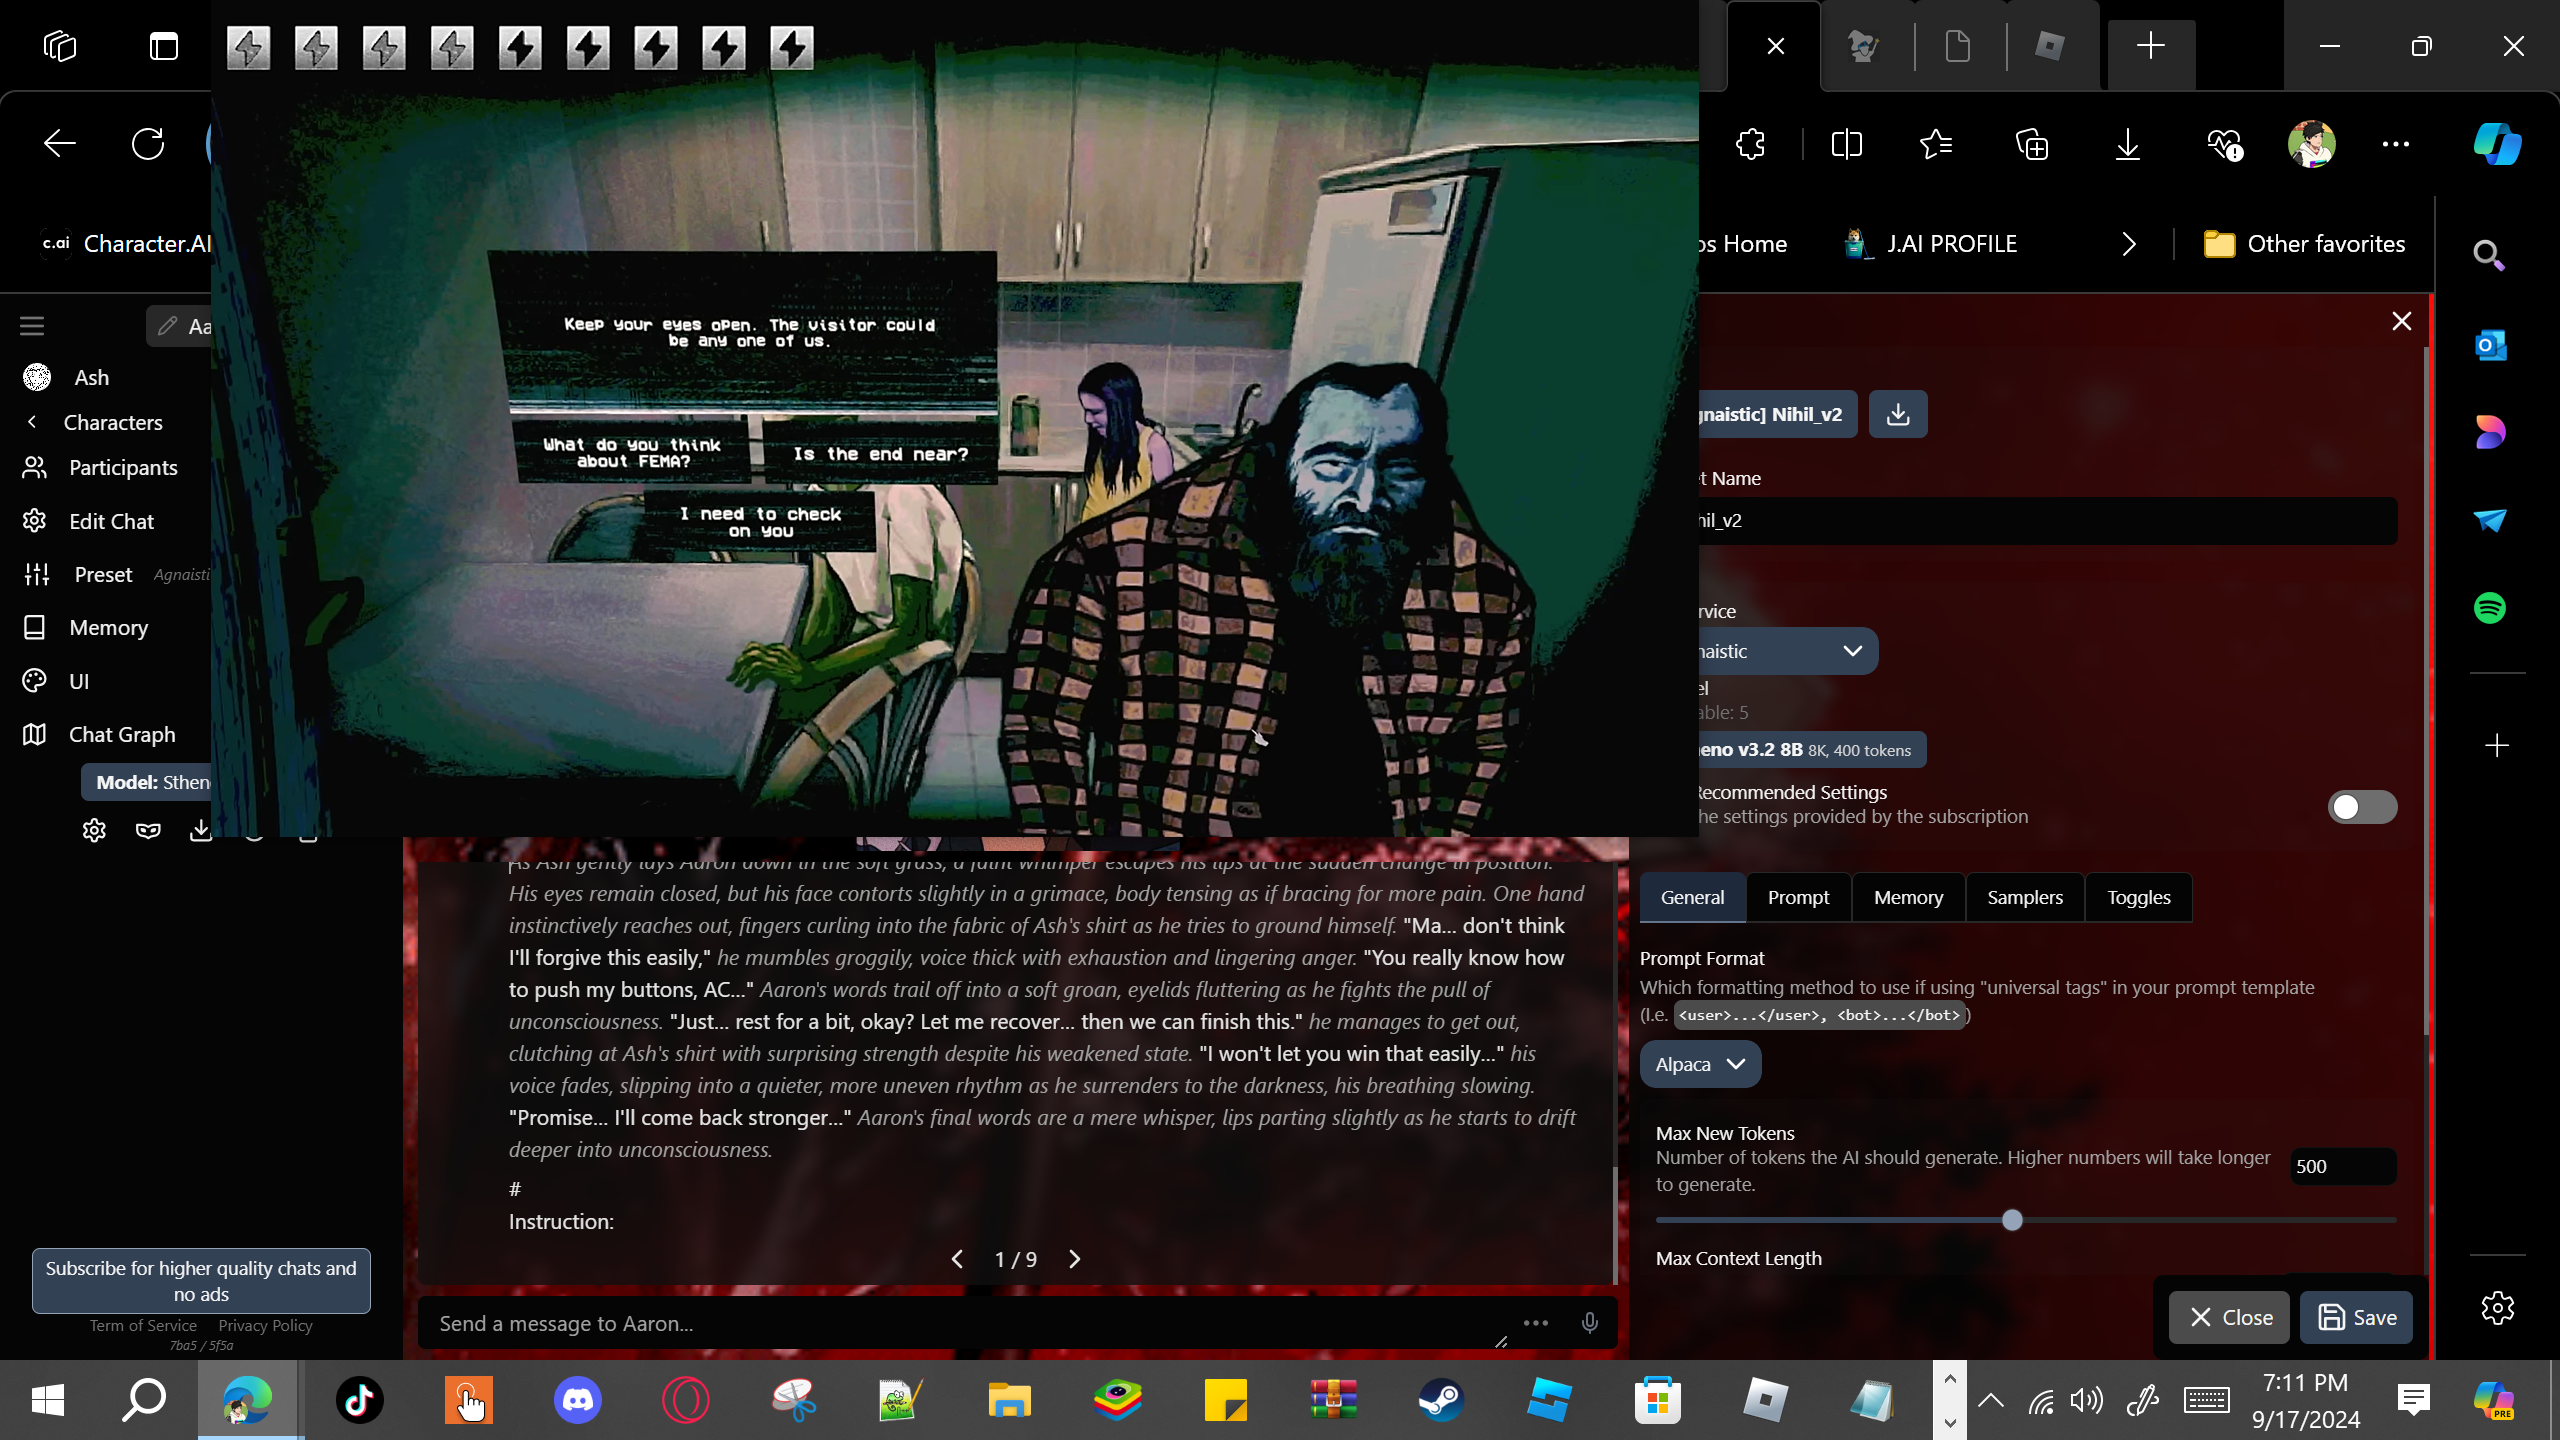Expand the Alpaca prompt format dropdown
Screen dimensions: 2560x1440
tap(1700, 1064)
